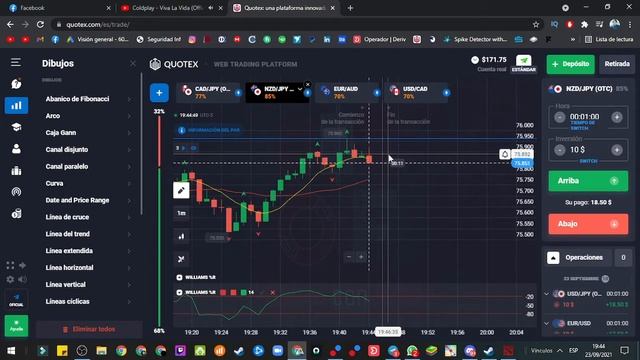Open the account profile icon in sidebar
640x360 pixels.
coord(16,149)
